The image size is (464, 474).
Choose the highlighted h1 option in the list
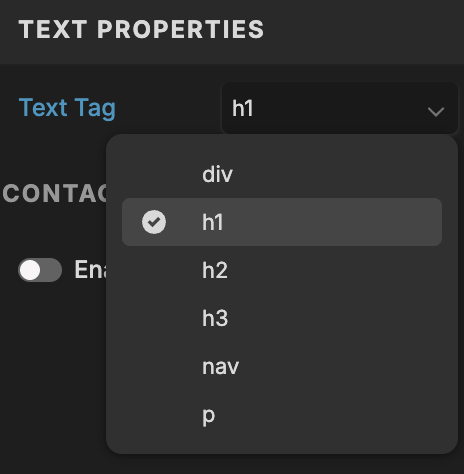282,222
